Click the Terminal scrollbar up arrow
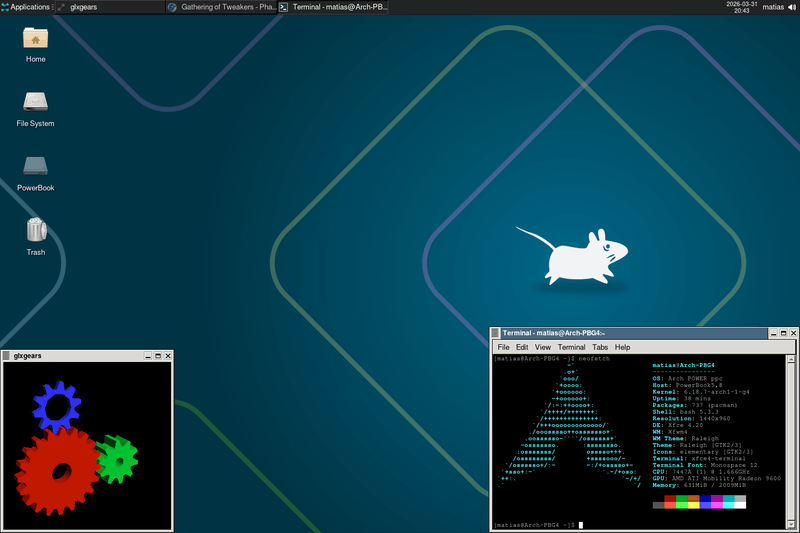800x533 pixels. (791, 359)
